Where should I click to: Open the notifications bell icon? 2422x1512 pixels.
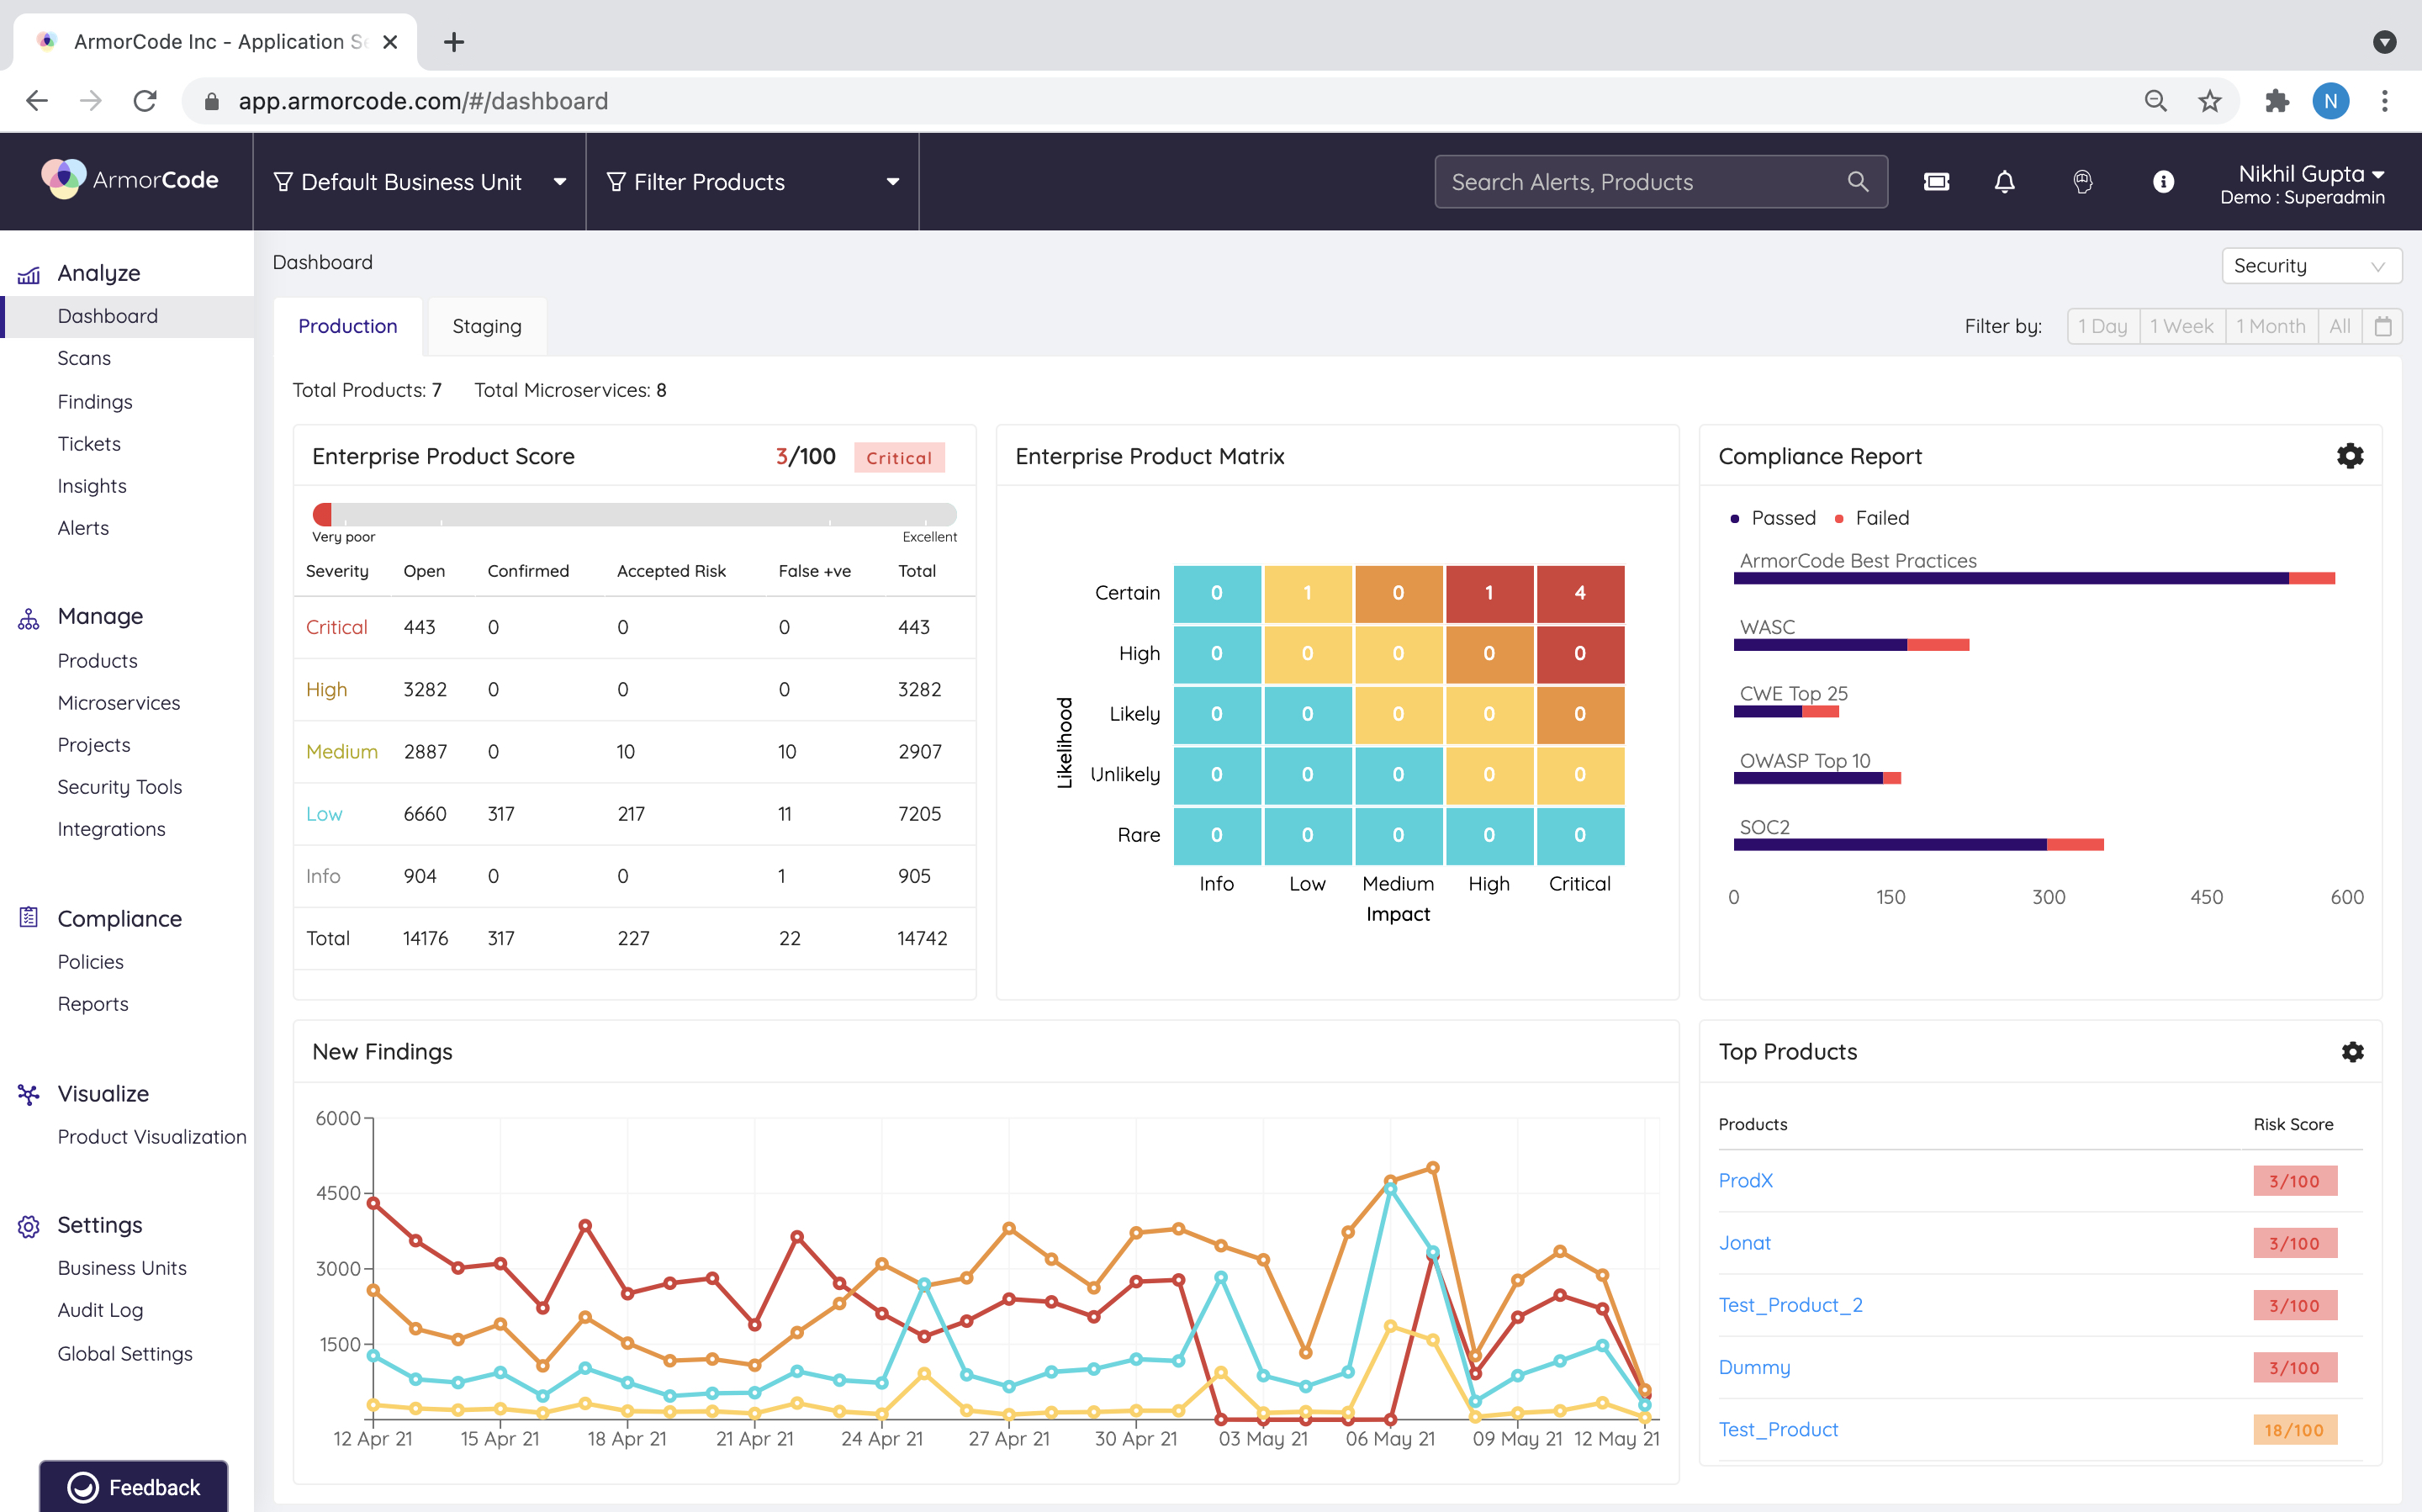click(2004, 182)
